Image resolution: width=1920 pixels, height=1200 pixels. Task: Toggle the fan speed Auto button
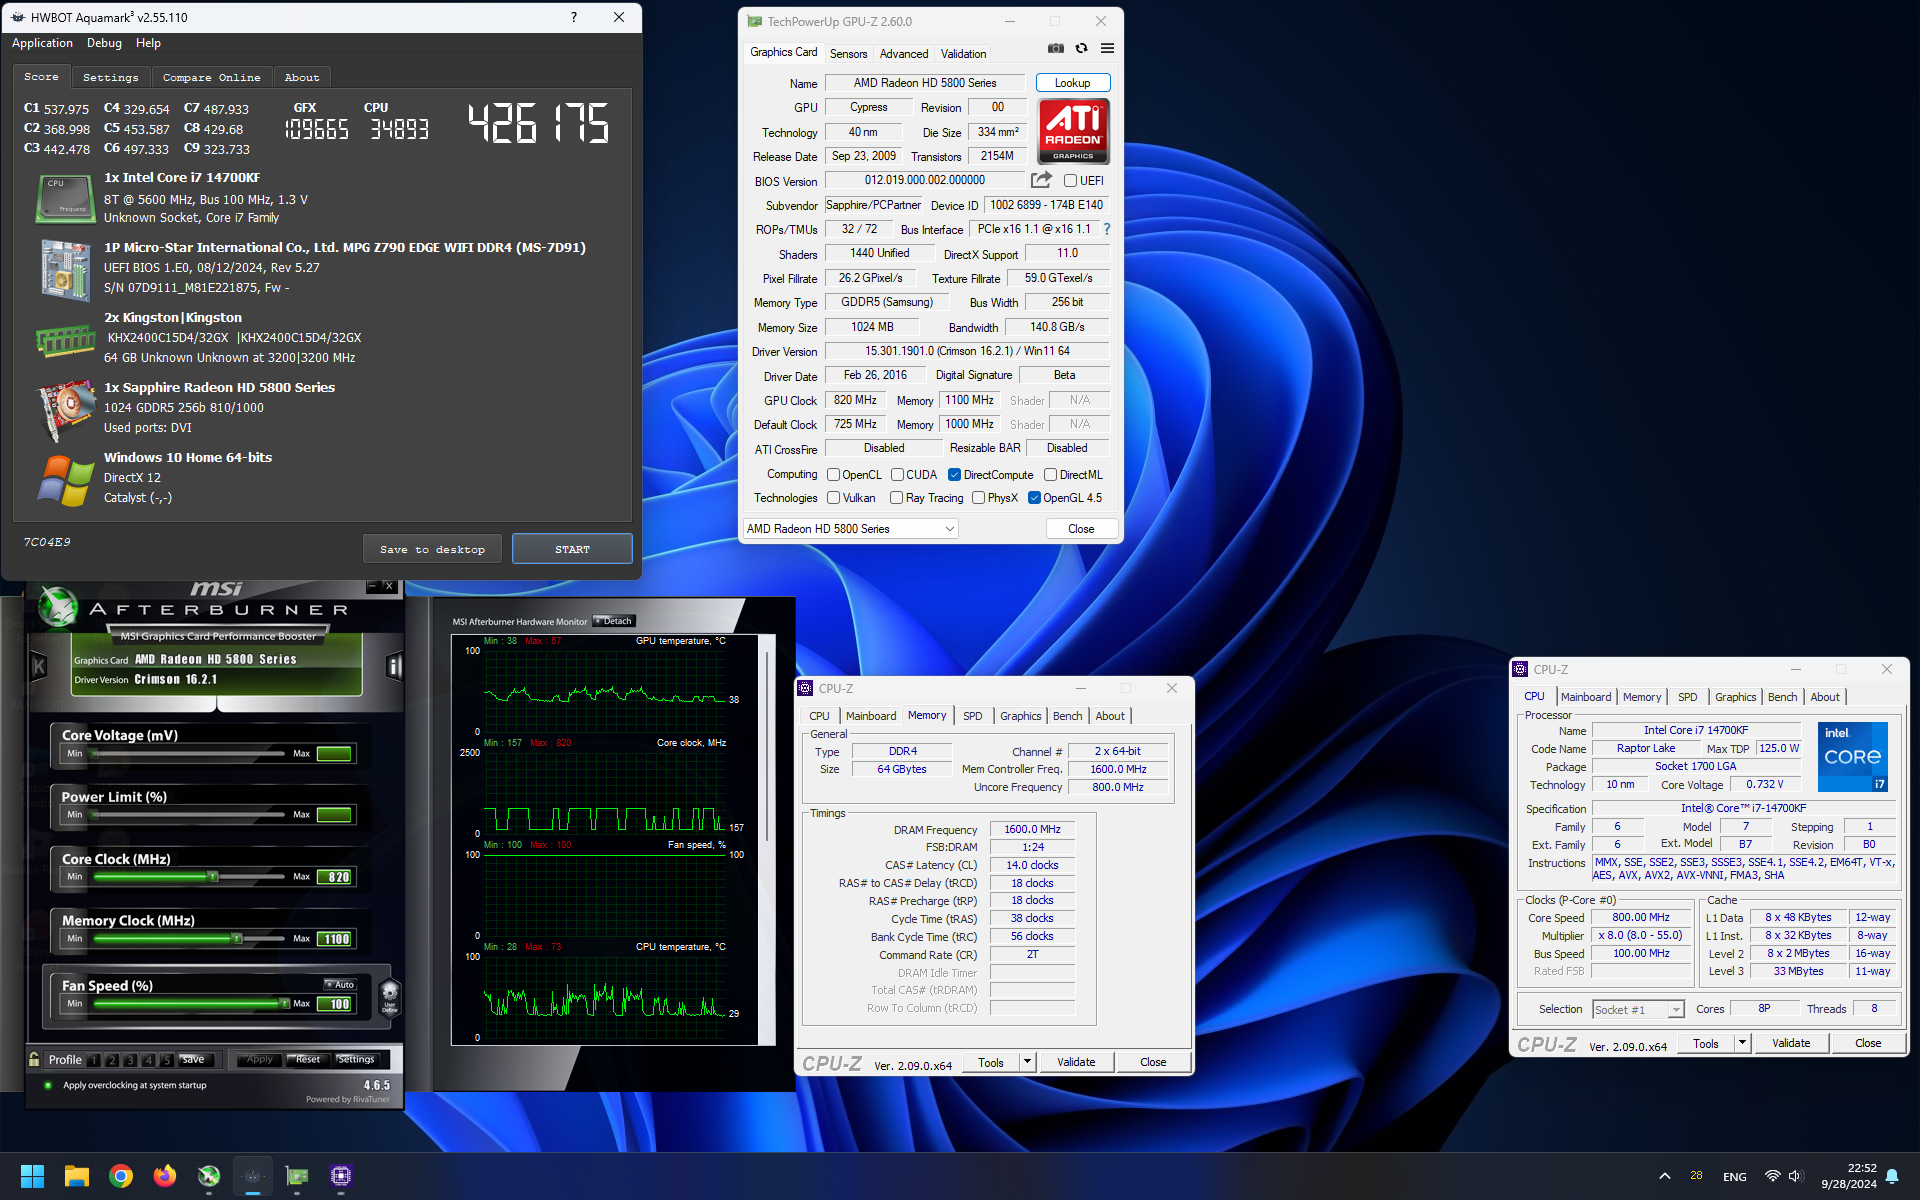coord(340,985)
